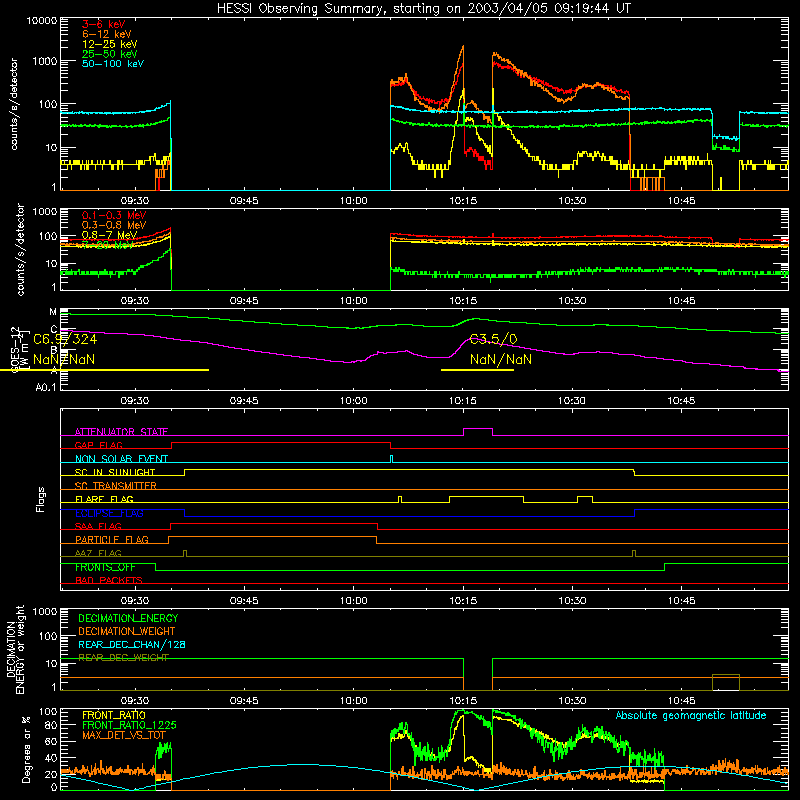Select the green FRONT_RATIO_1225 legend label
This screenshot has width=800, height=800.
pyautogui.click(x=129, y=725)
